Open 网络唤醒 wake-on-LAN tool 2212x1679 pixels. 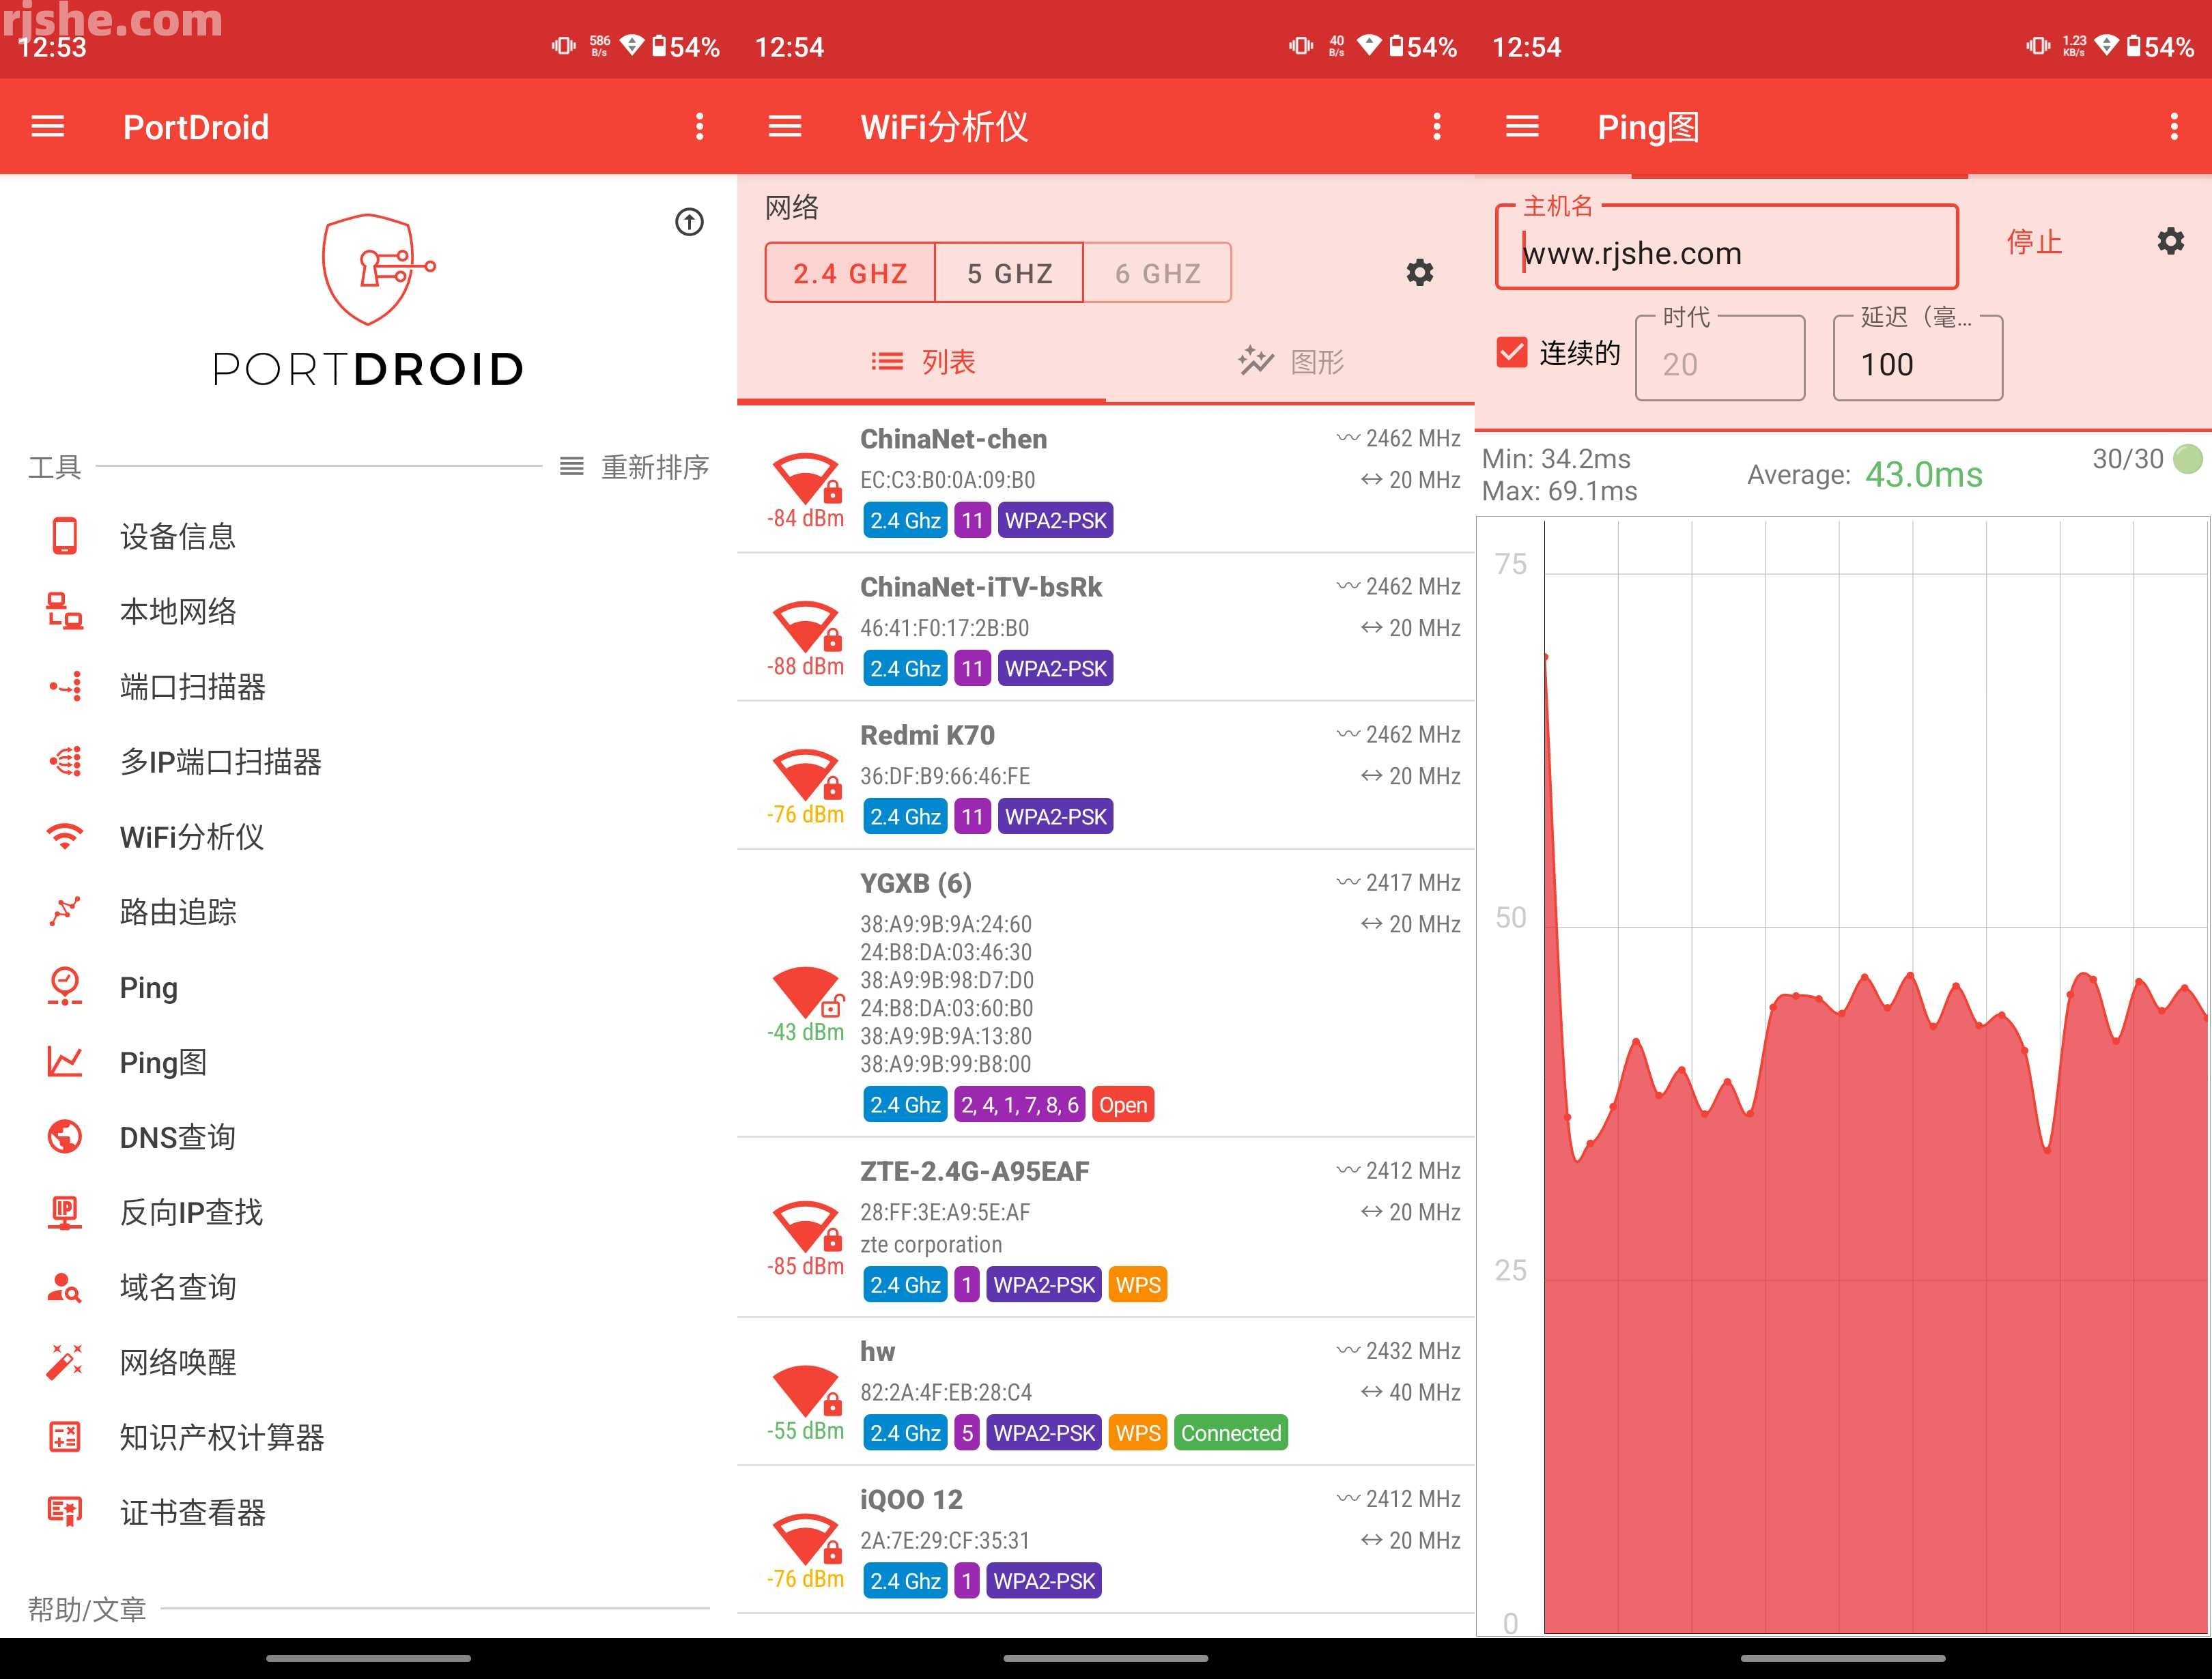(x=368, y=1362)
